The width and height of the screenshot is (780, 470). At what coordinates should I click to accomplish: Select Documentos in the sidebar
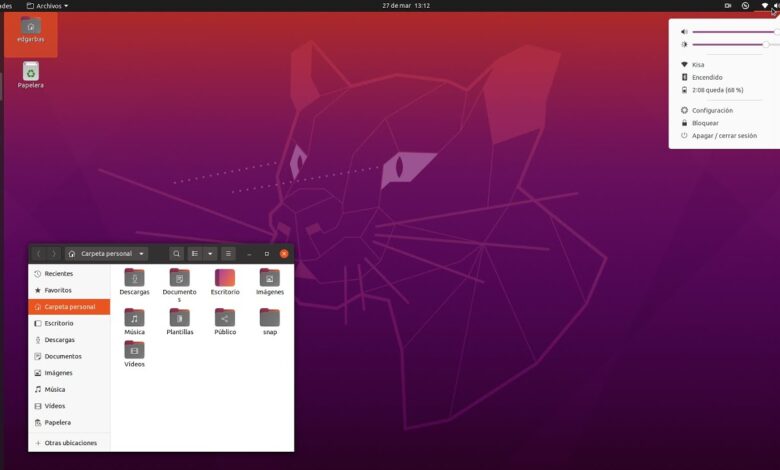tap(69, 356)
